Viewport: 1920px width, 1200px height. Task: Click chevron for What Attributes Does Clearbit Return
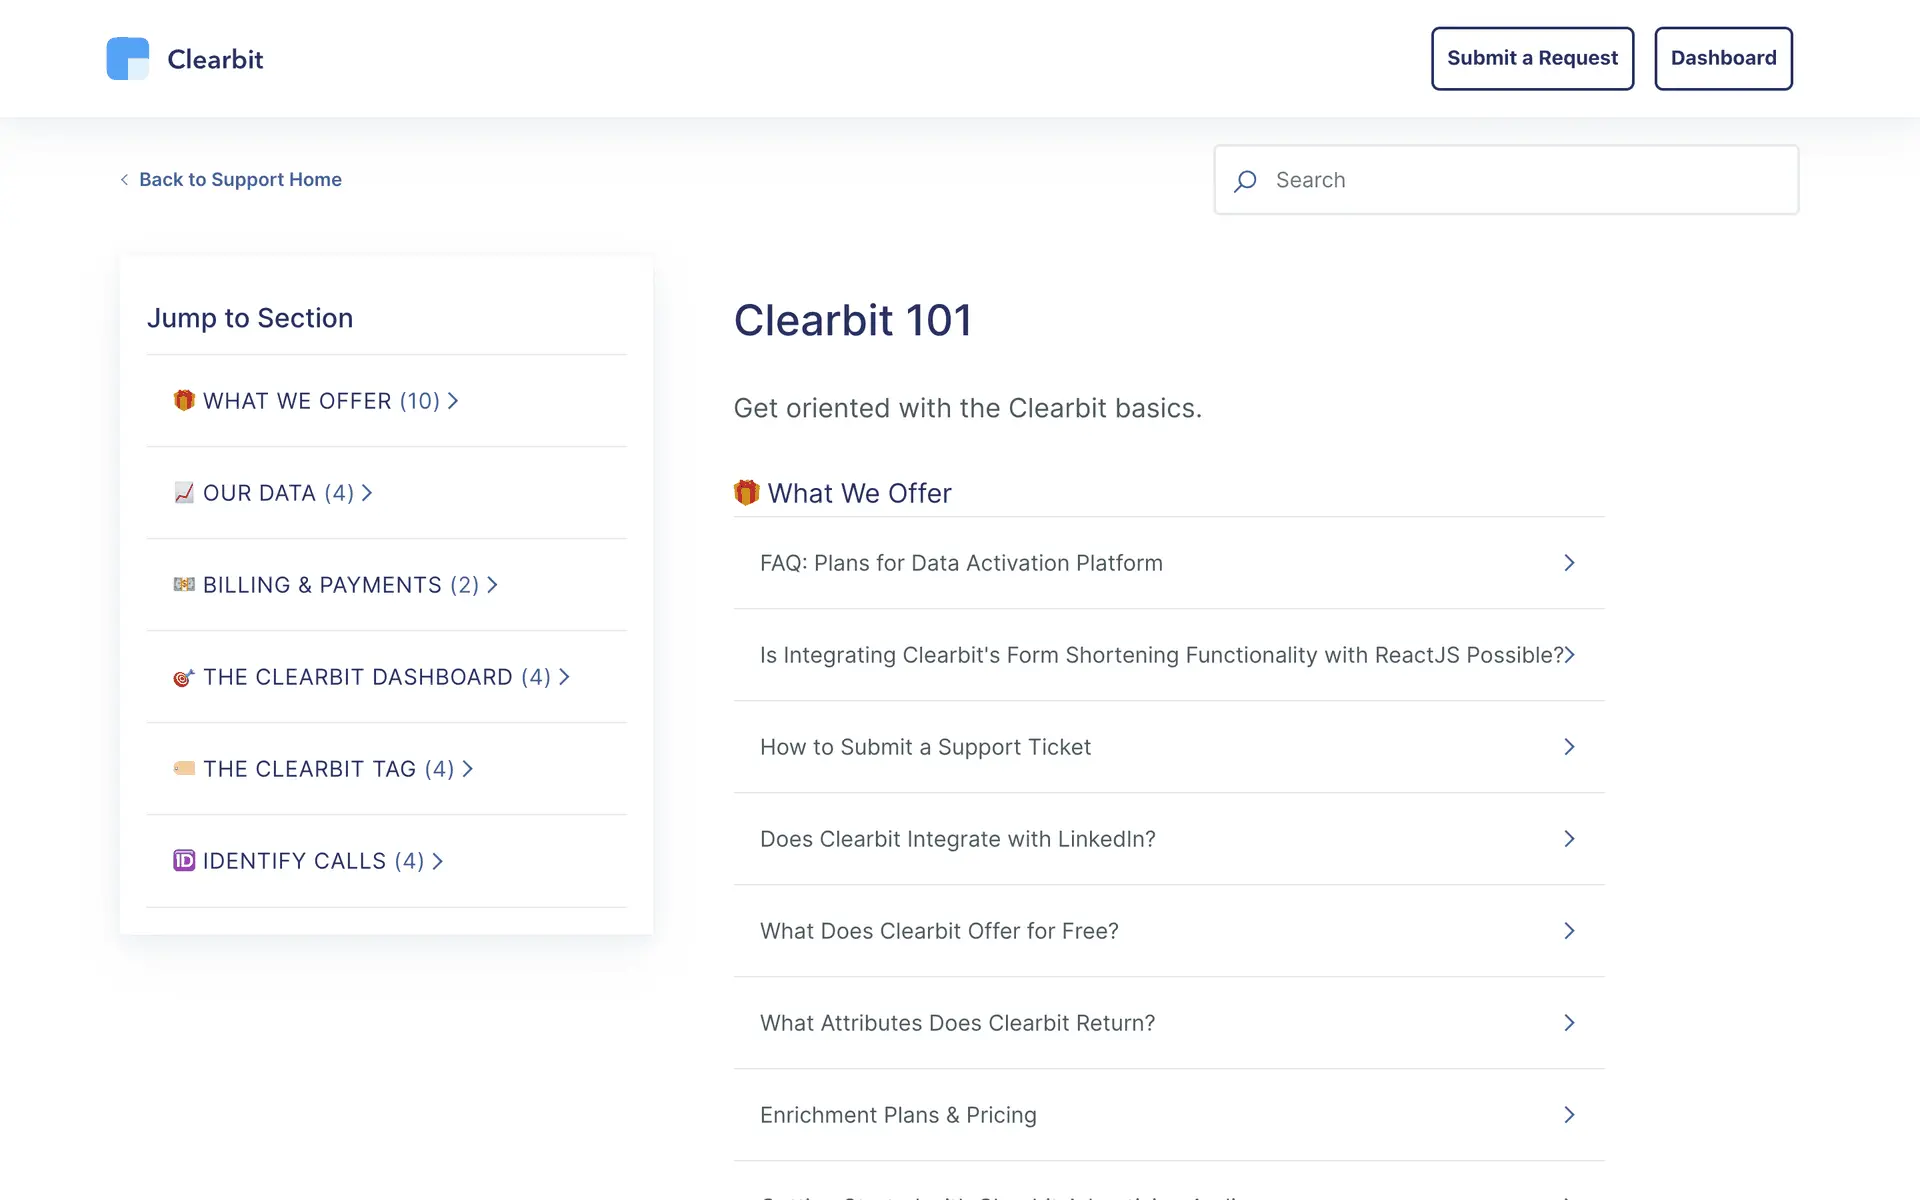click(x=1569, y=1023)
